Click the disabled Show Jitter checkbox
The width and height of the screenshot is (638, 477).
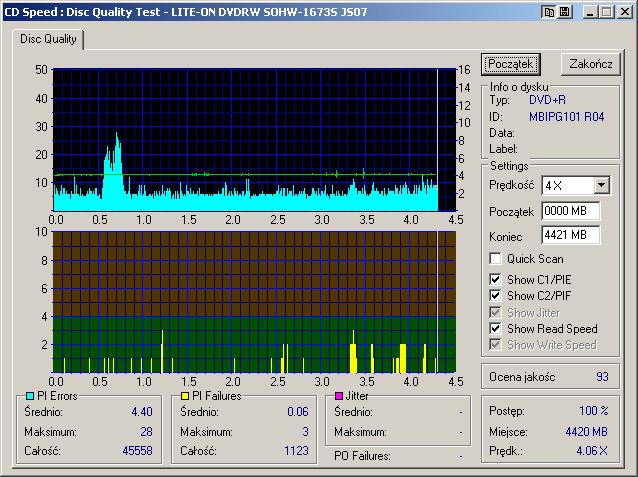click(x=495, y=312)
